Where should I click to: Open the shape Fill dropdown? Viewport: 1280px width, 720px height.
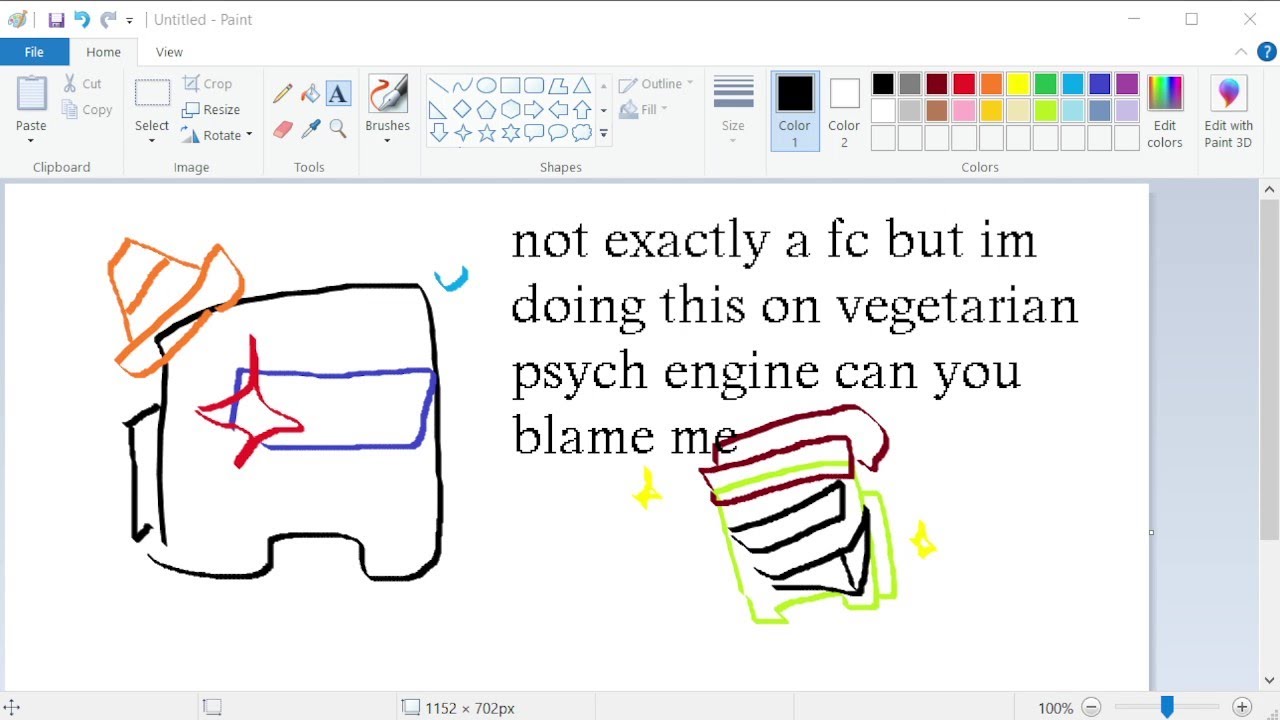pyautogui.click(x=643, y=109)
